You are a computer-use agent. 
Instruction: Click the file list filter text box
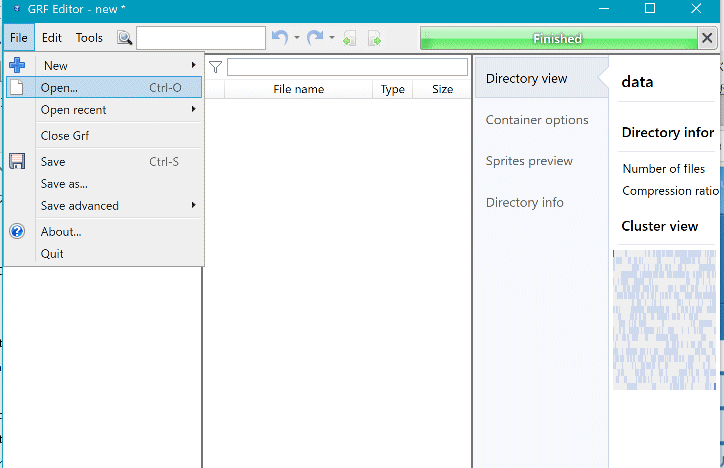click(347, 67)
